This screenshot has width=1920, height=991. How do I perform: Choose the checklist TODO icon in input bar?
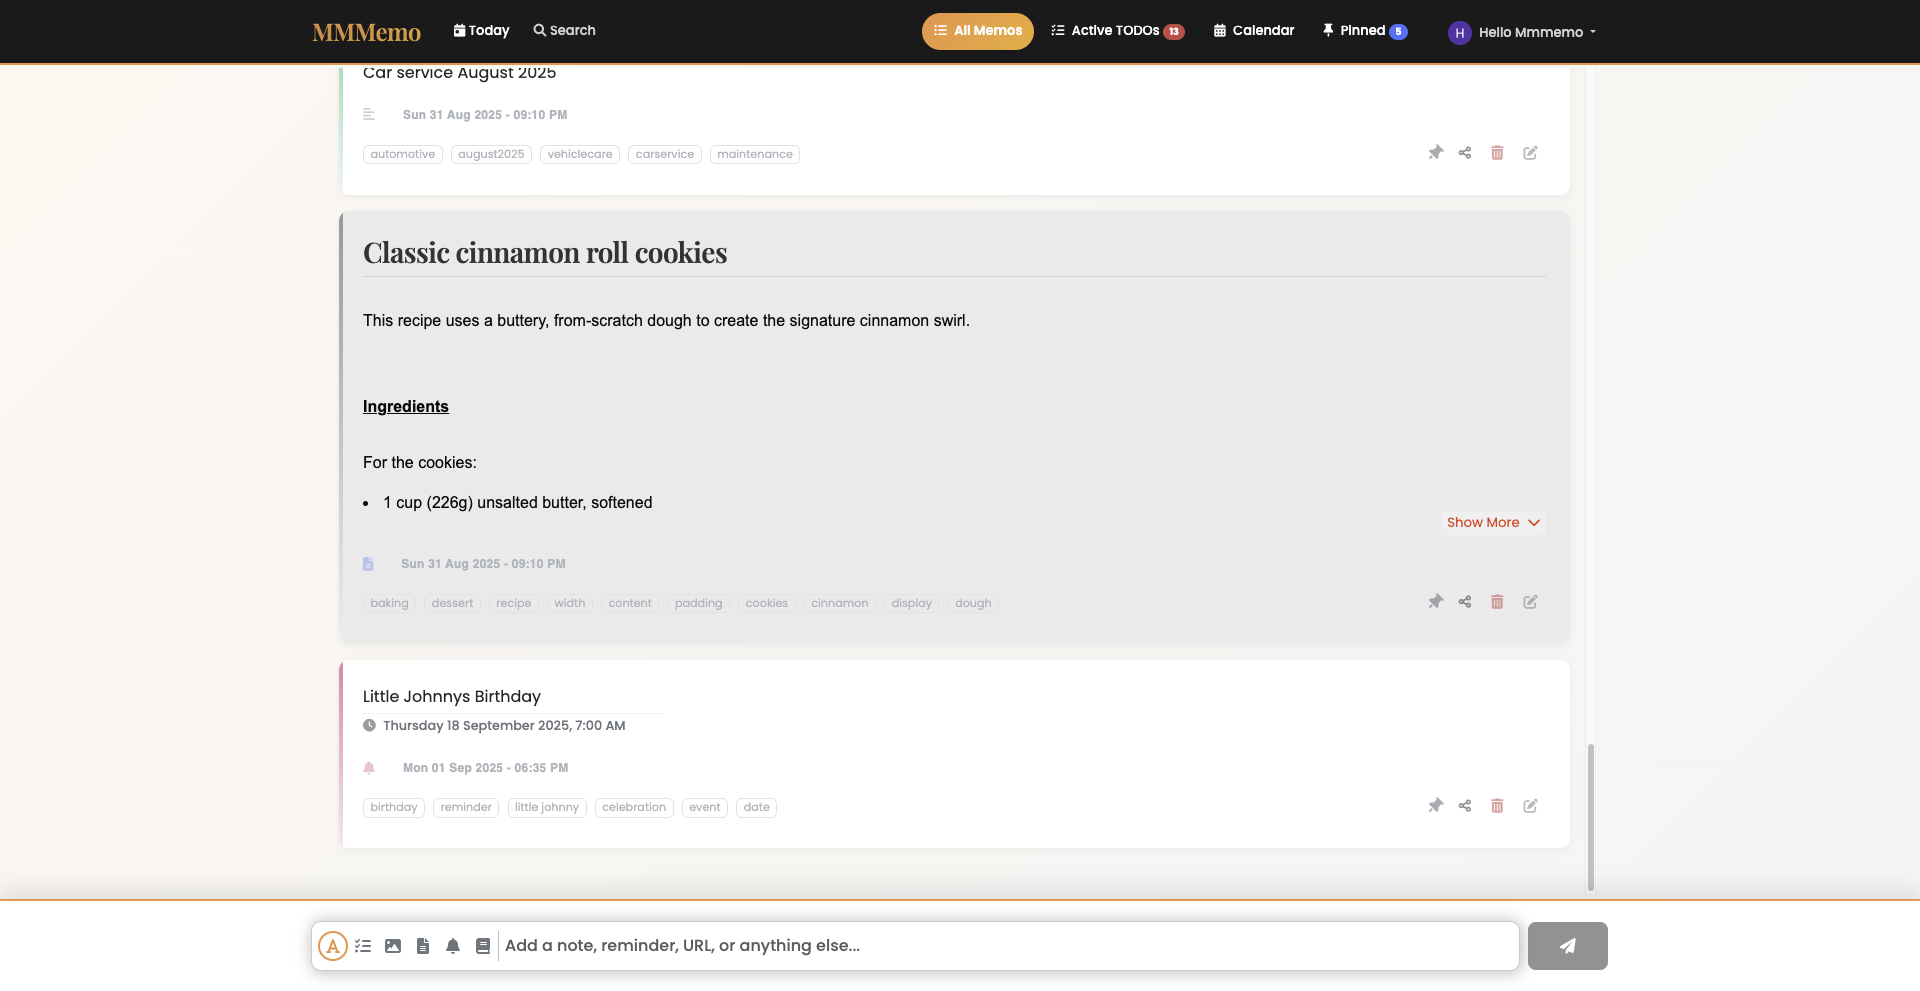(x=363, y=946)
